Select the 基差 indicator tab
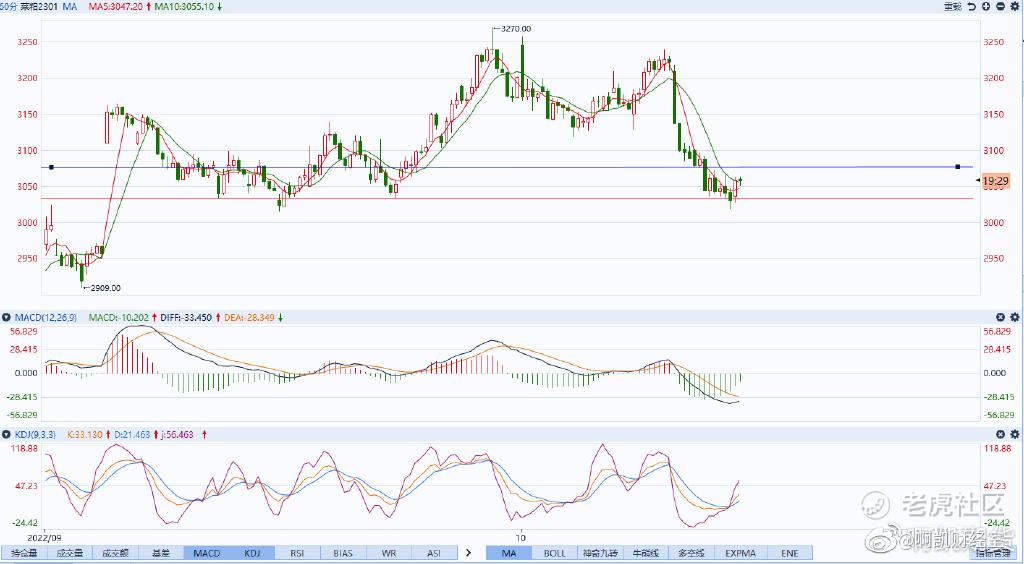Screen dimensions: 1024x564 (161, 553)
